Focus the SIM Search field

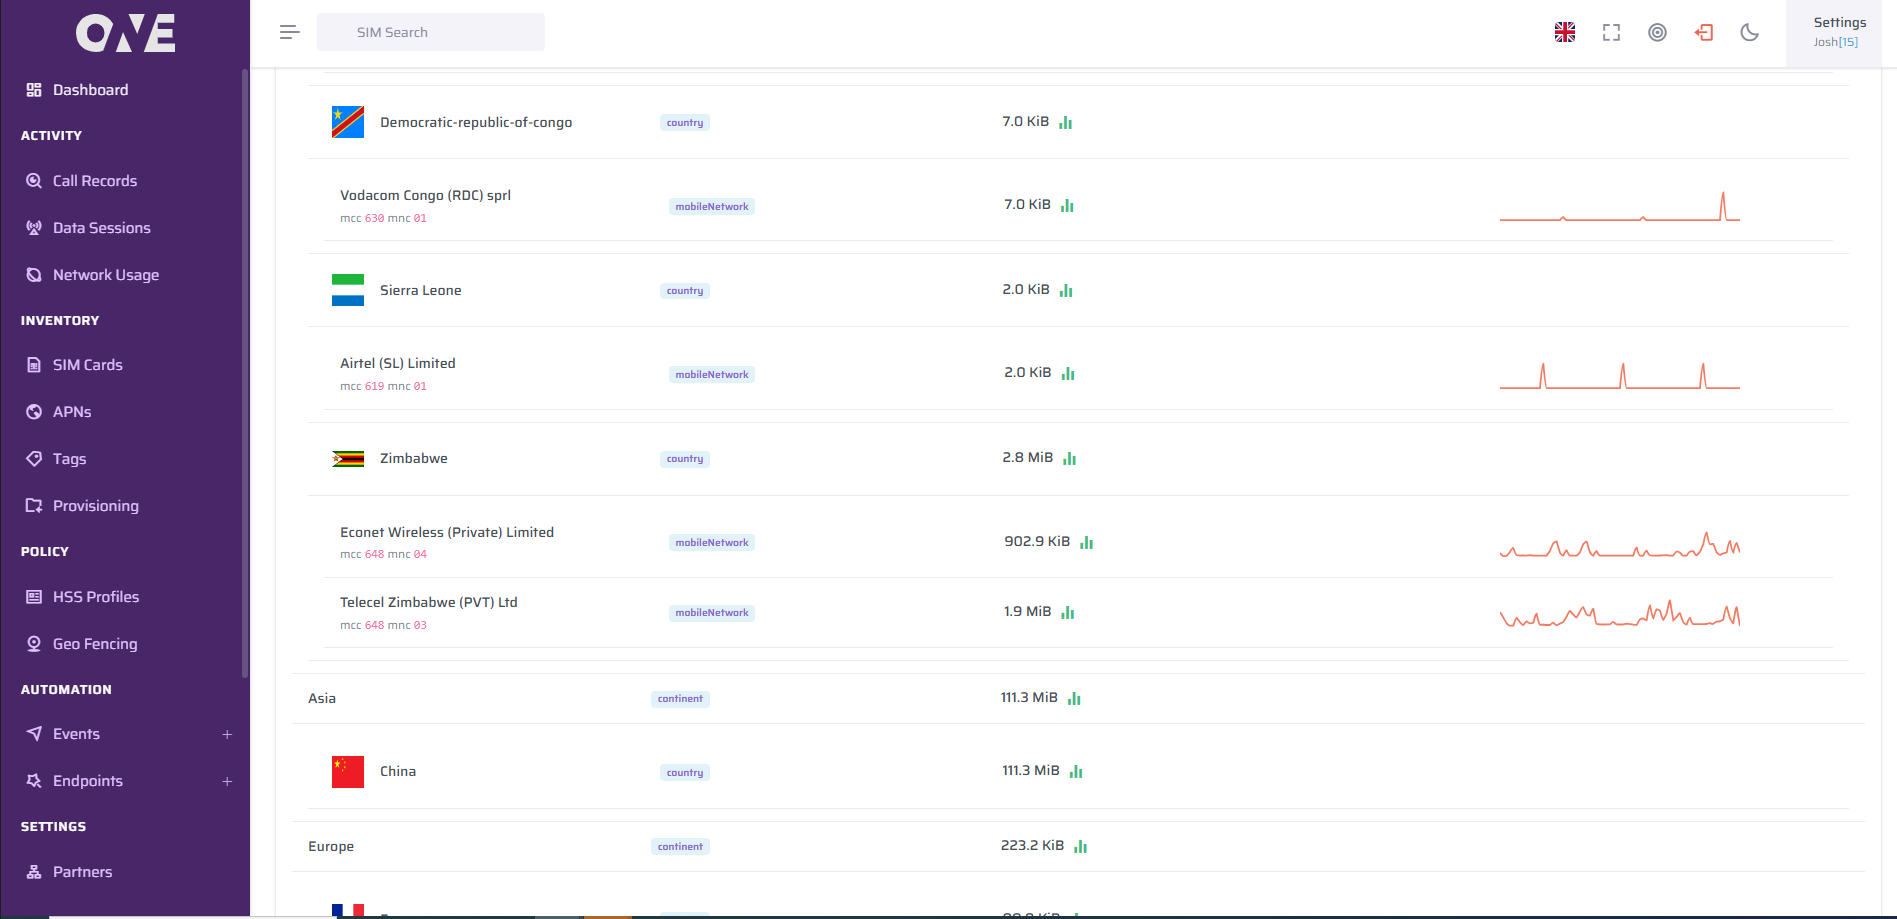pos(431,32)
